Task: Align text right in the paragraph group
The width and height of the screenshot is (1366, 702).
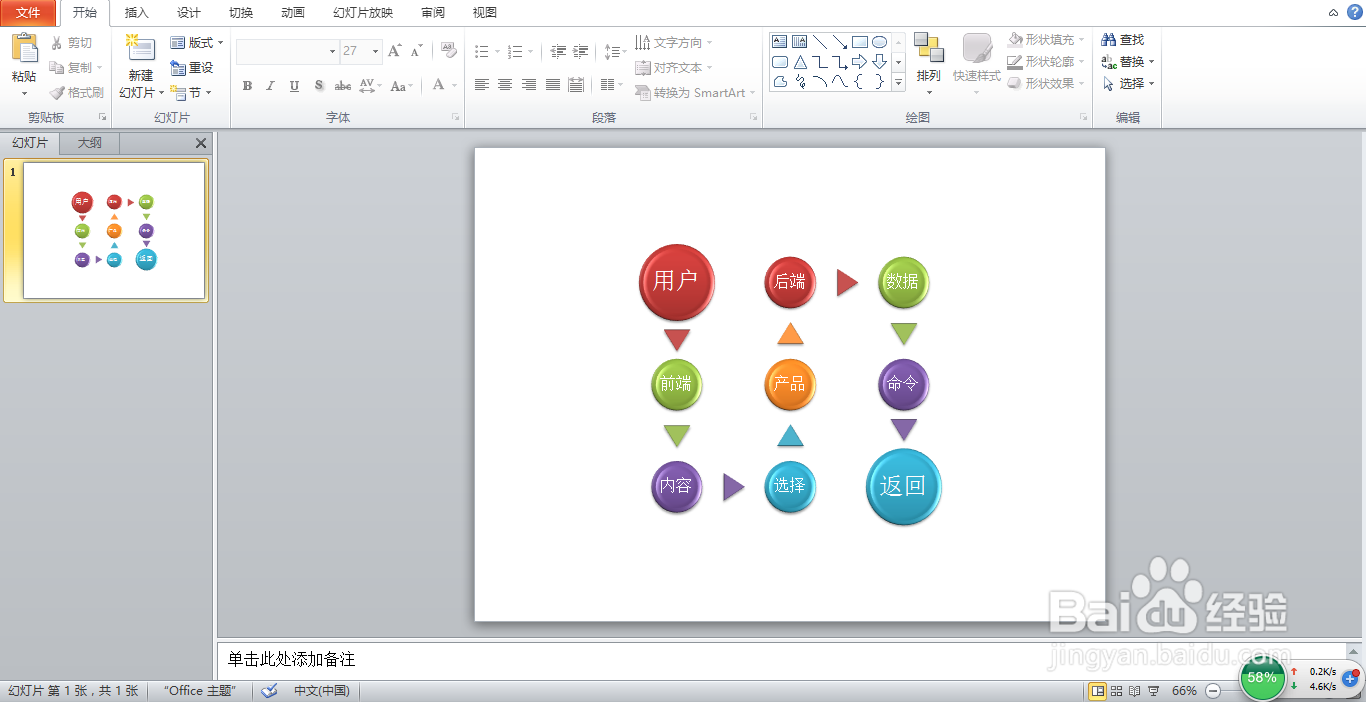Action: point(529,85)
